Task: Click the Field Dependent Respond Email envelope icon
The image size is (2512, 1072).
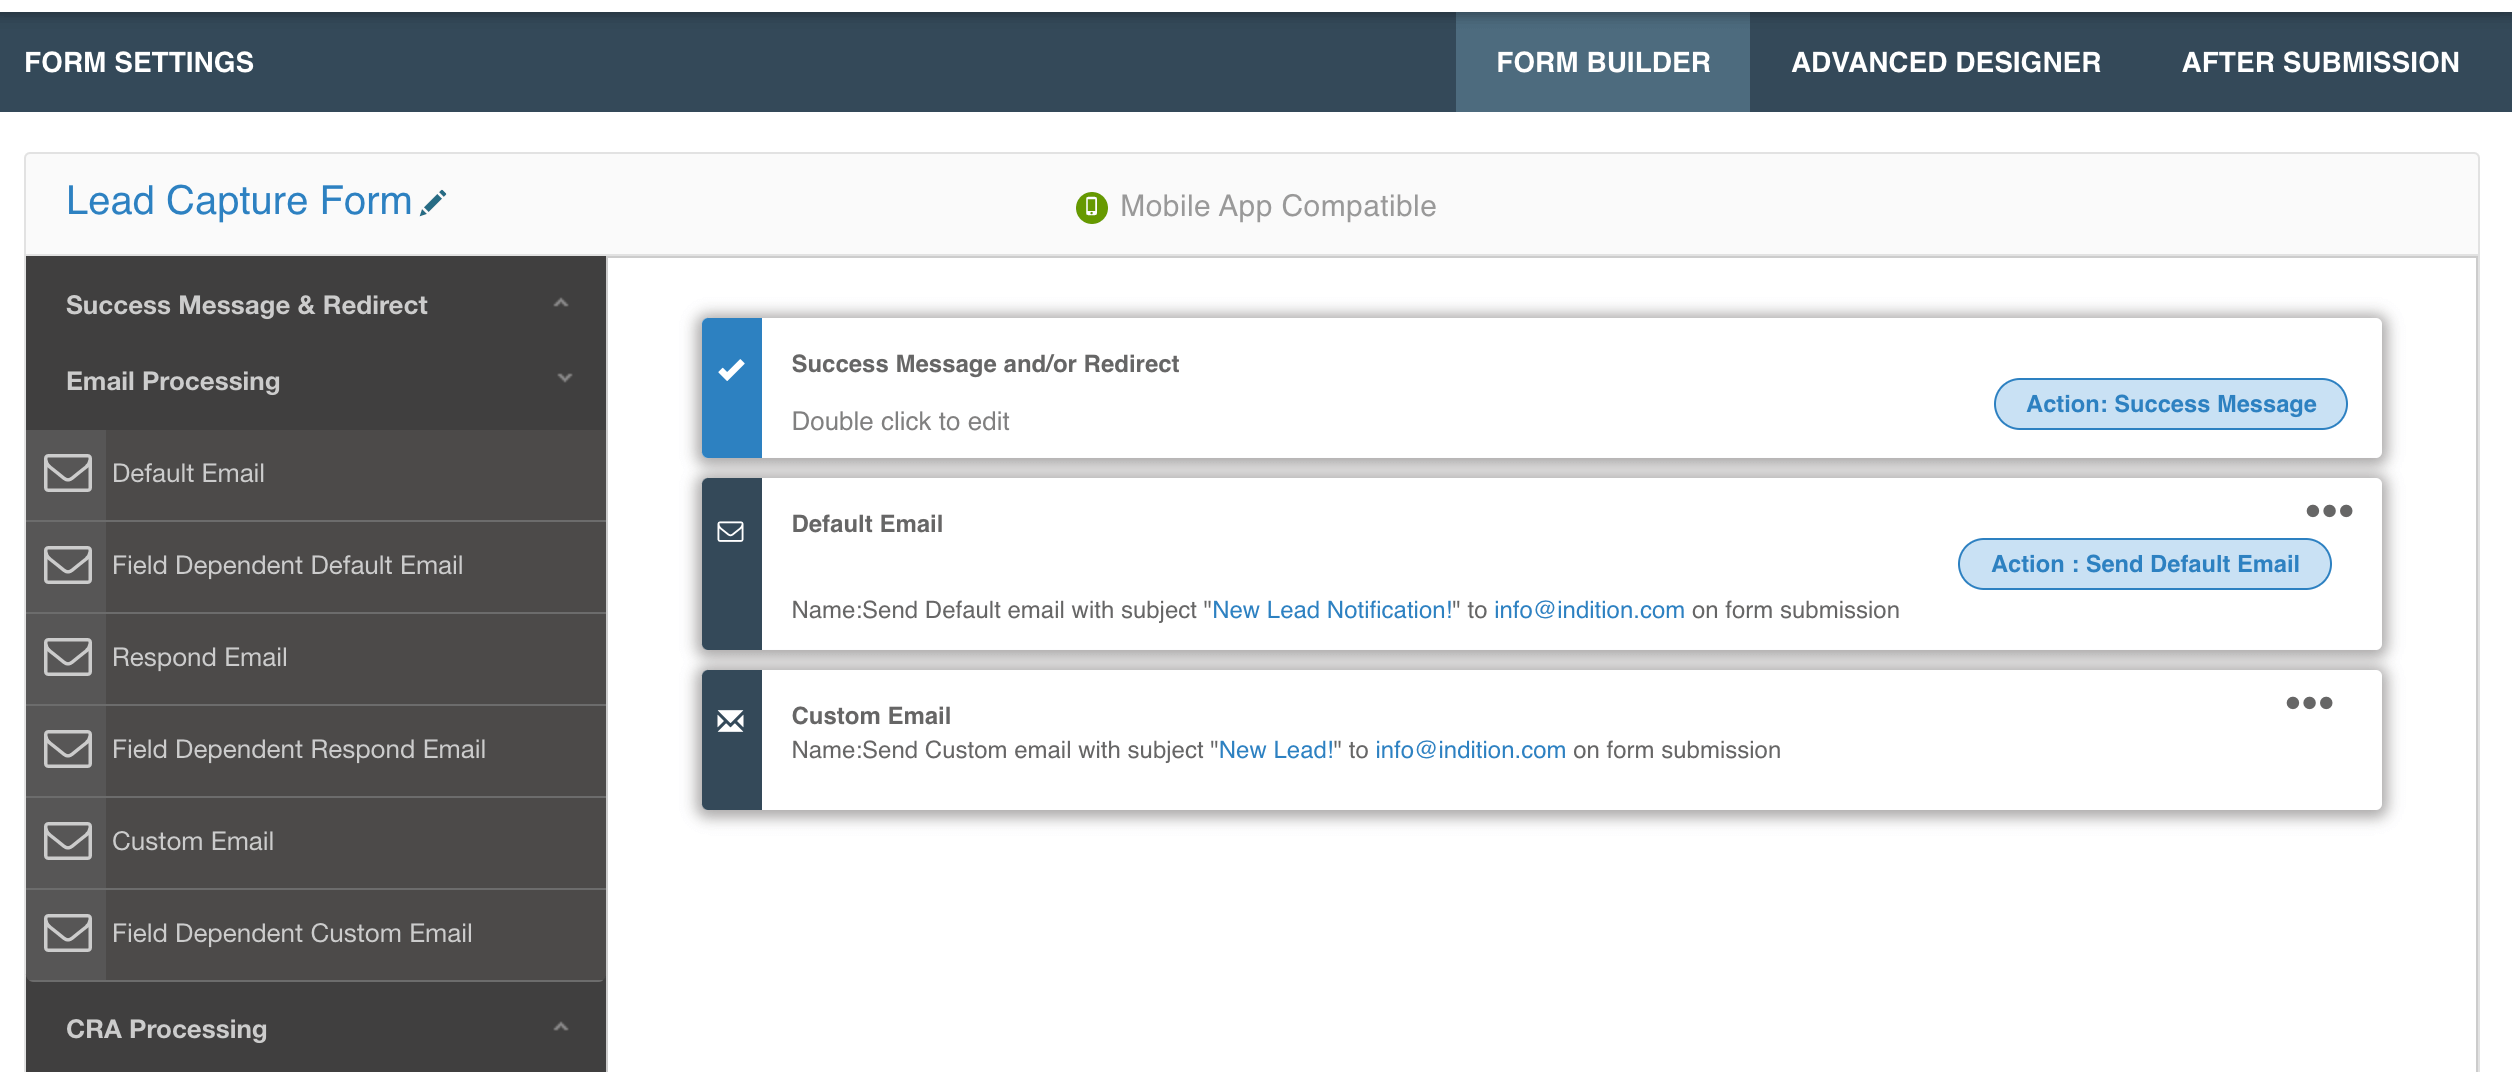Action: click(x=68, y=749)
